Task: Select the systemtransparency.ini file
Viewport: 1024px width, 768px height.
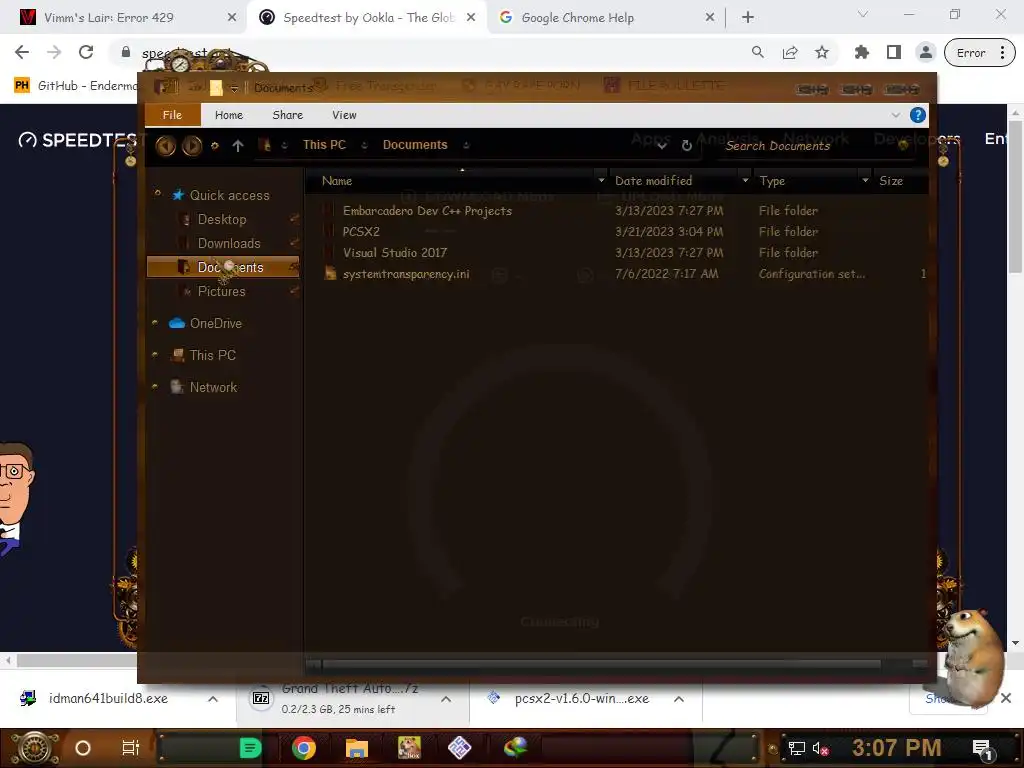Action: tap(406, 274)
